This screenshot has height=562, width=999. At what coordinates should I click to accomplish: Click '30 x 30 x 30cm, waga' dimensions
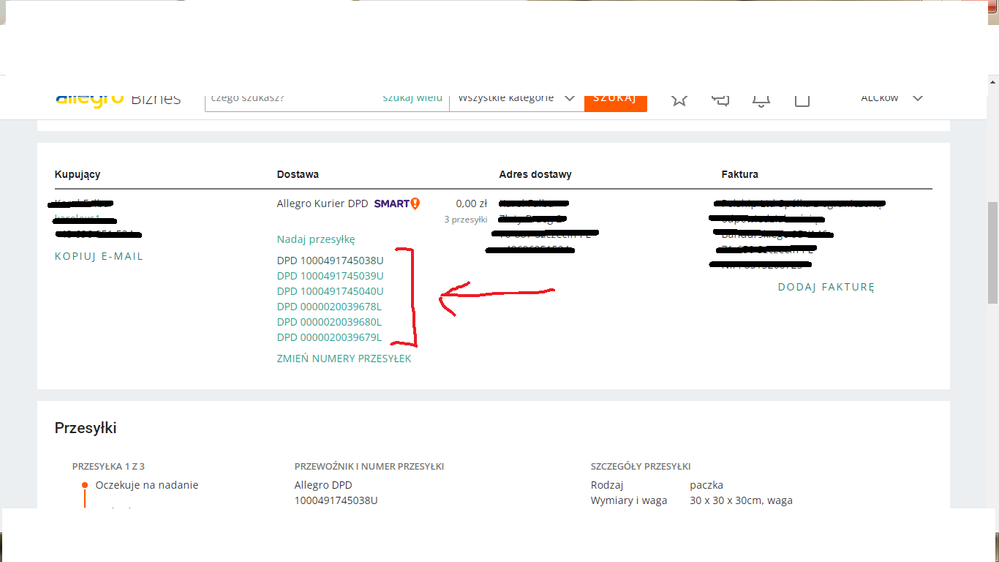(x=741, y=500)
